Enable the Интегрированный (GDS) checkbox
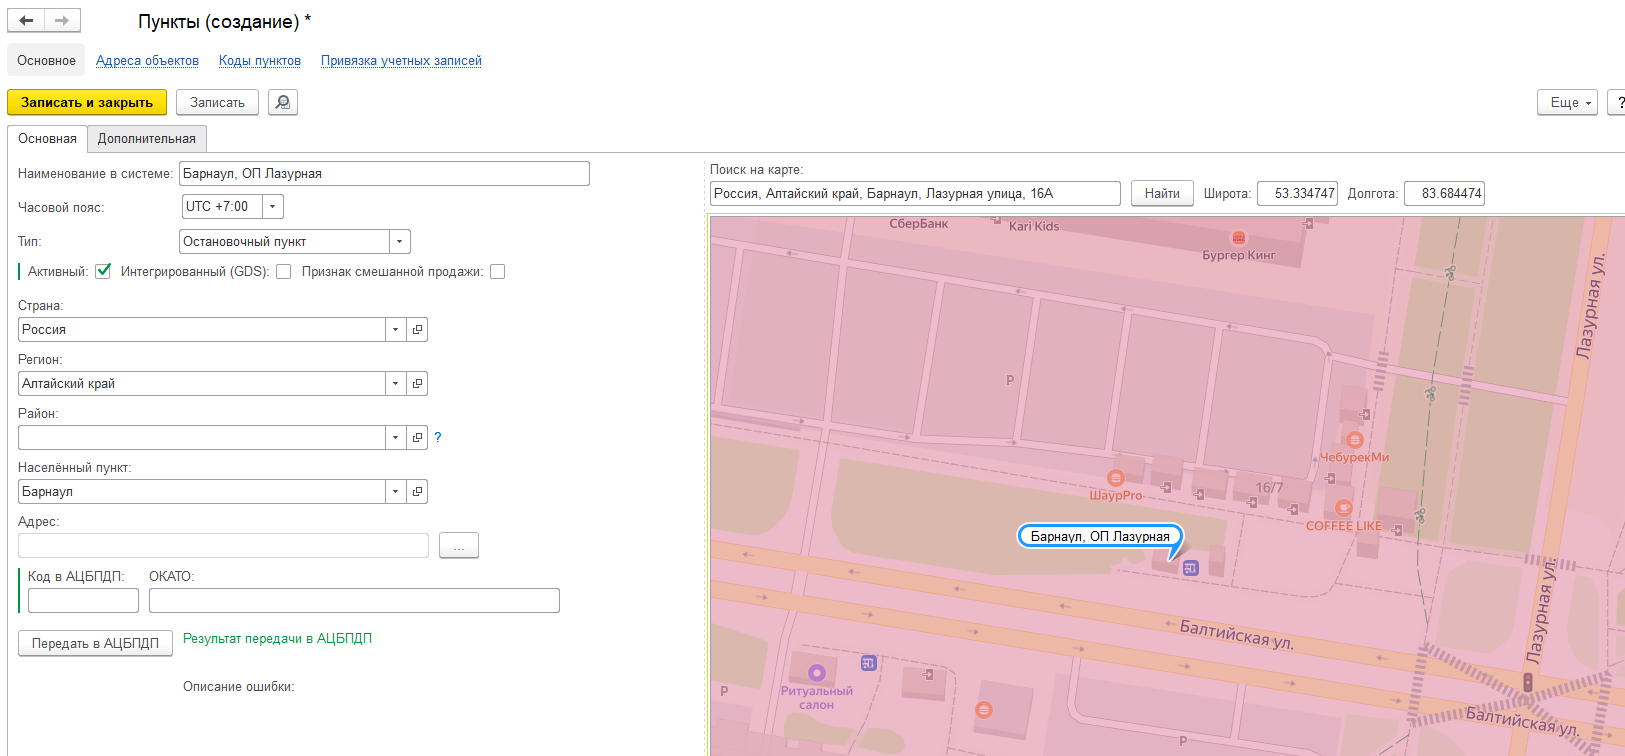This screenshot has width=1625, height=756. [284, 272]
